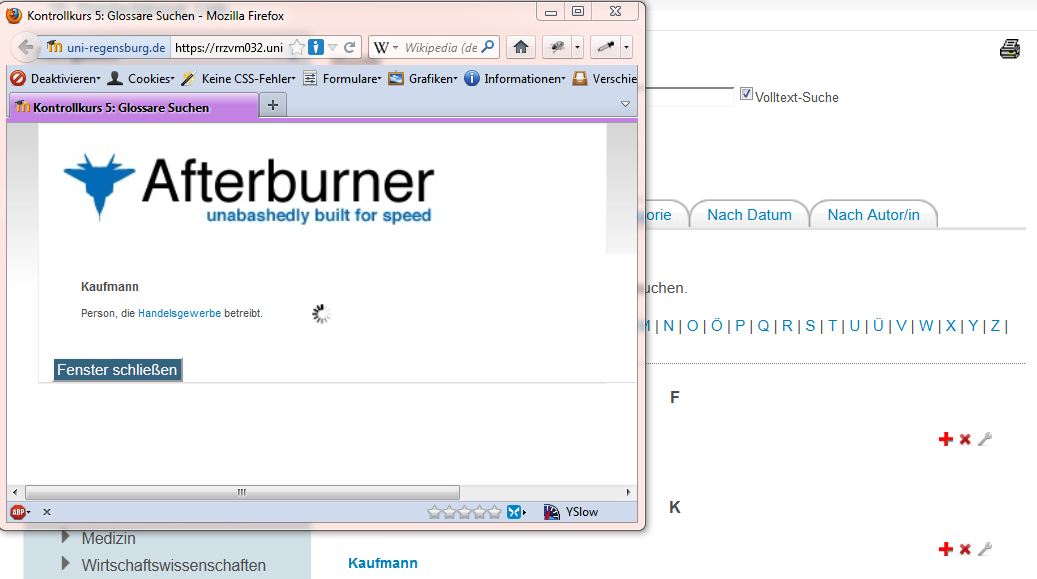Click the scrollbar right arrow
This screenshot has height=579, width=1037.
(x=628, y=492)
